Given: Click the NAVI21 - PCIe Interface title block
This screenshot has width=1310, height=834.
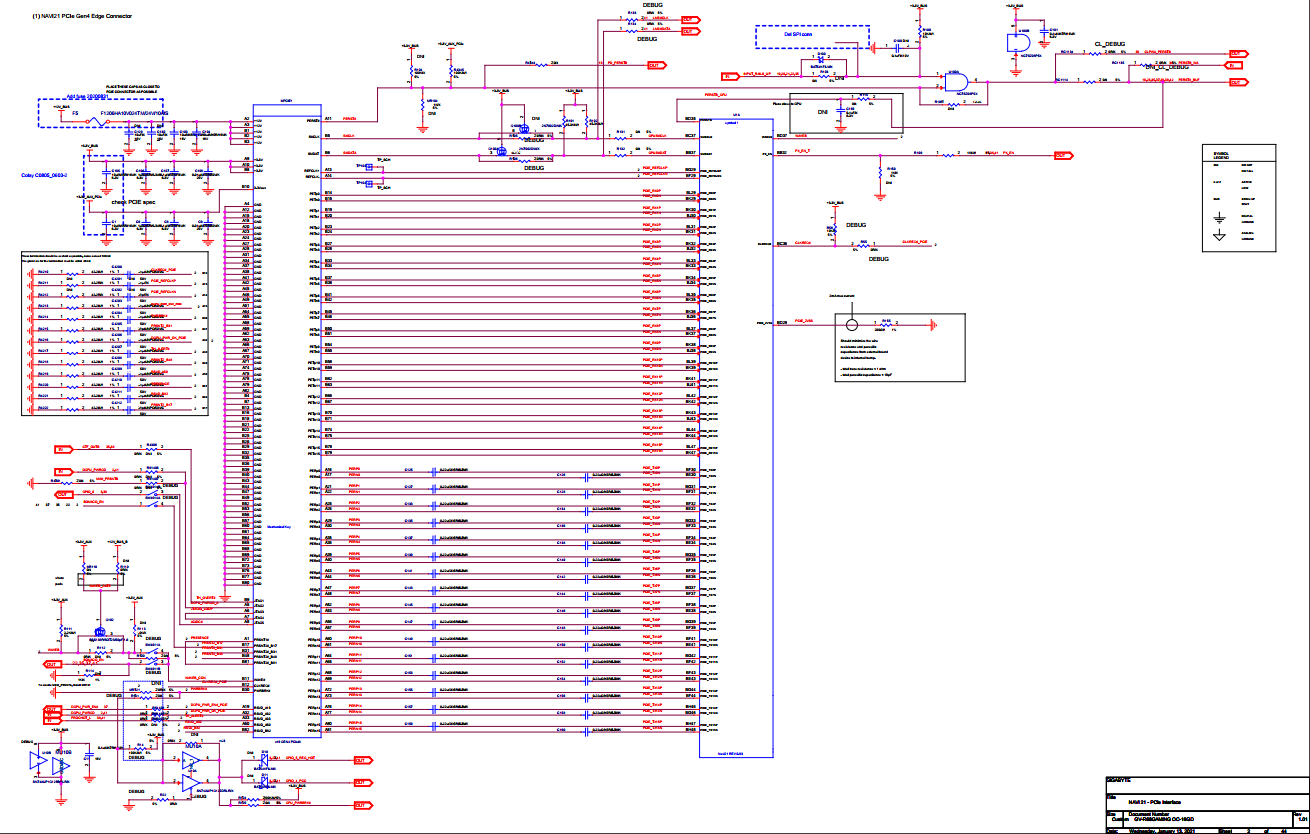Looking at the screenshot, I should [x=1155, y=803].
